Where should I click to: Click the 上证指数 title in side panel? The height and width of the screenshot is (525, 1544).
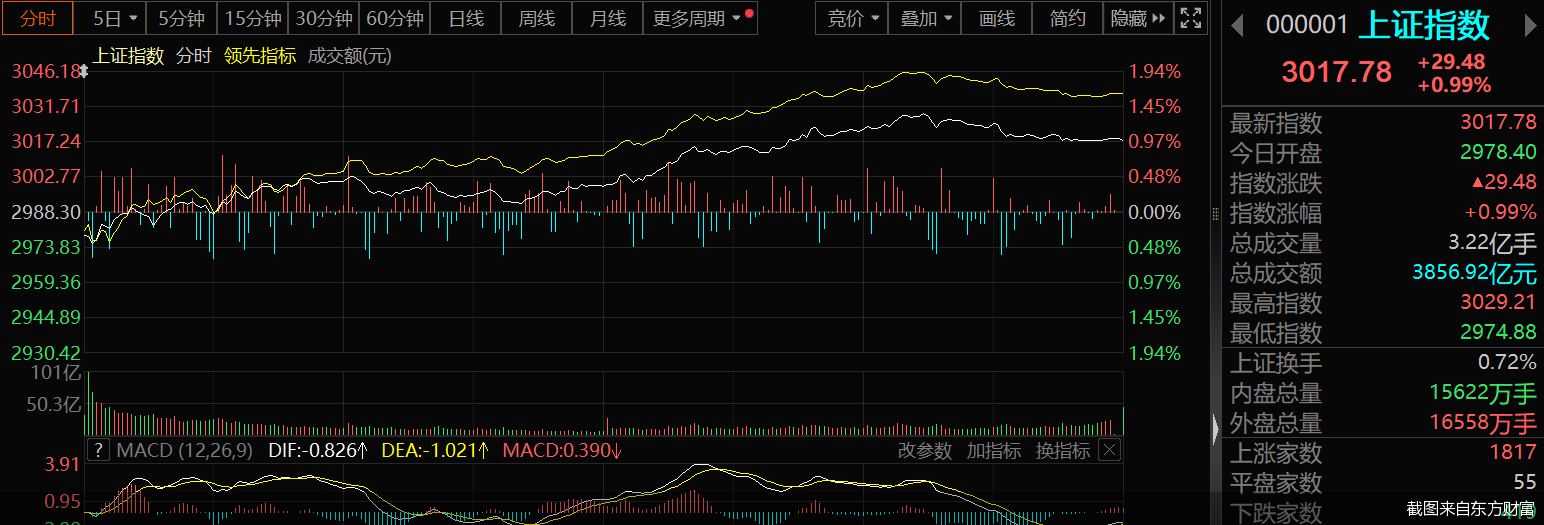[1424, 25]
